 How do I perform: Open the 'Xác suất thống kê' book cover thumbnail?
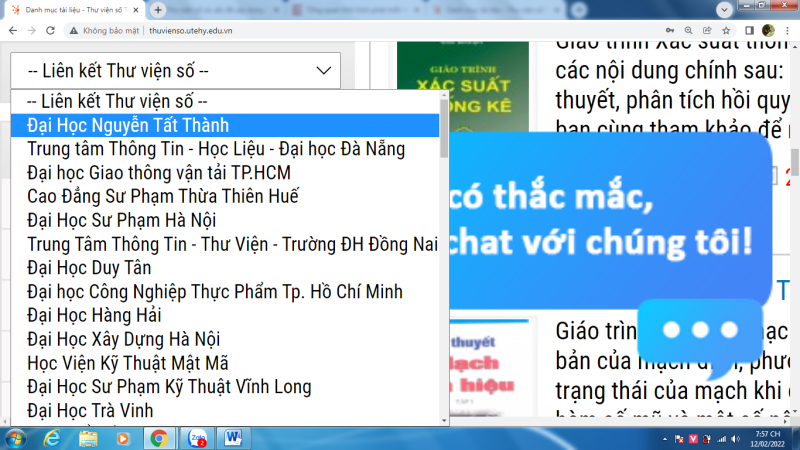point(463,87)
